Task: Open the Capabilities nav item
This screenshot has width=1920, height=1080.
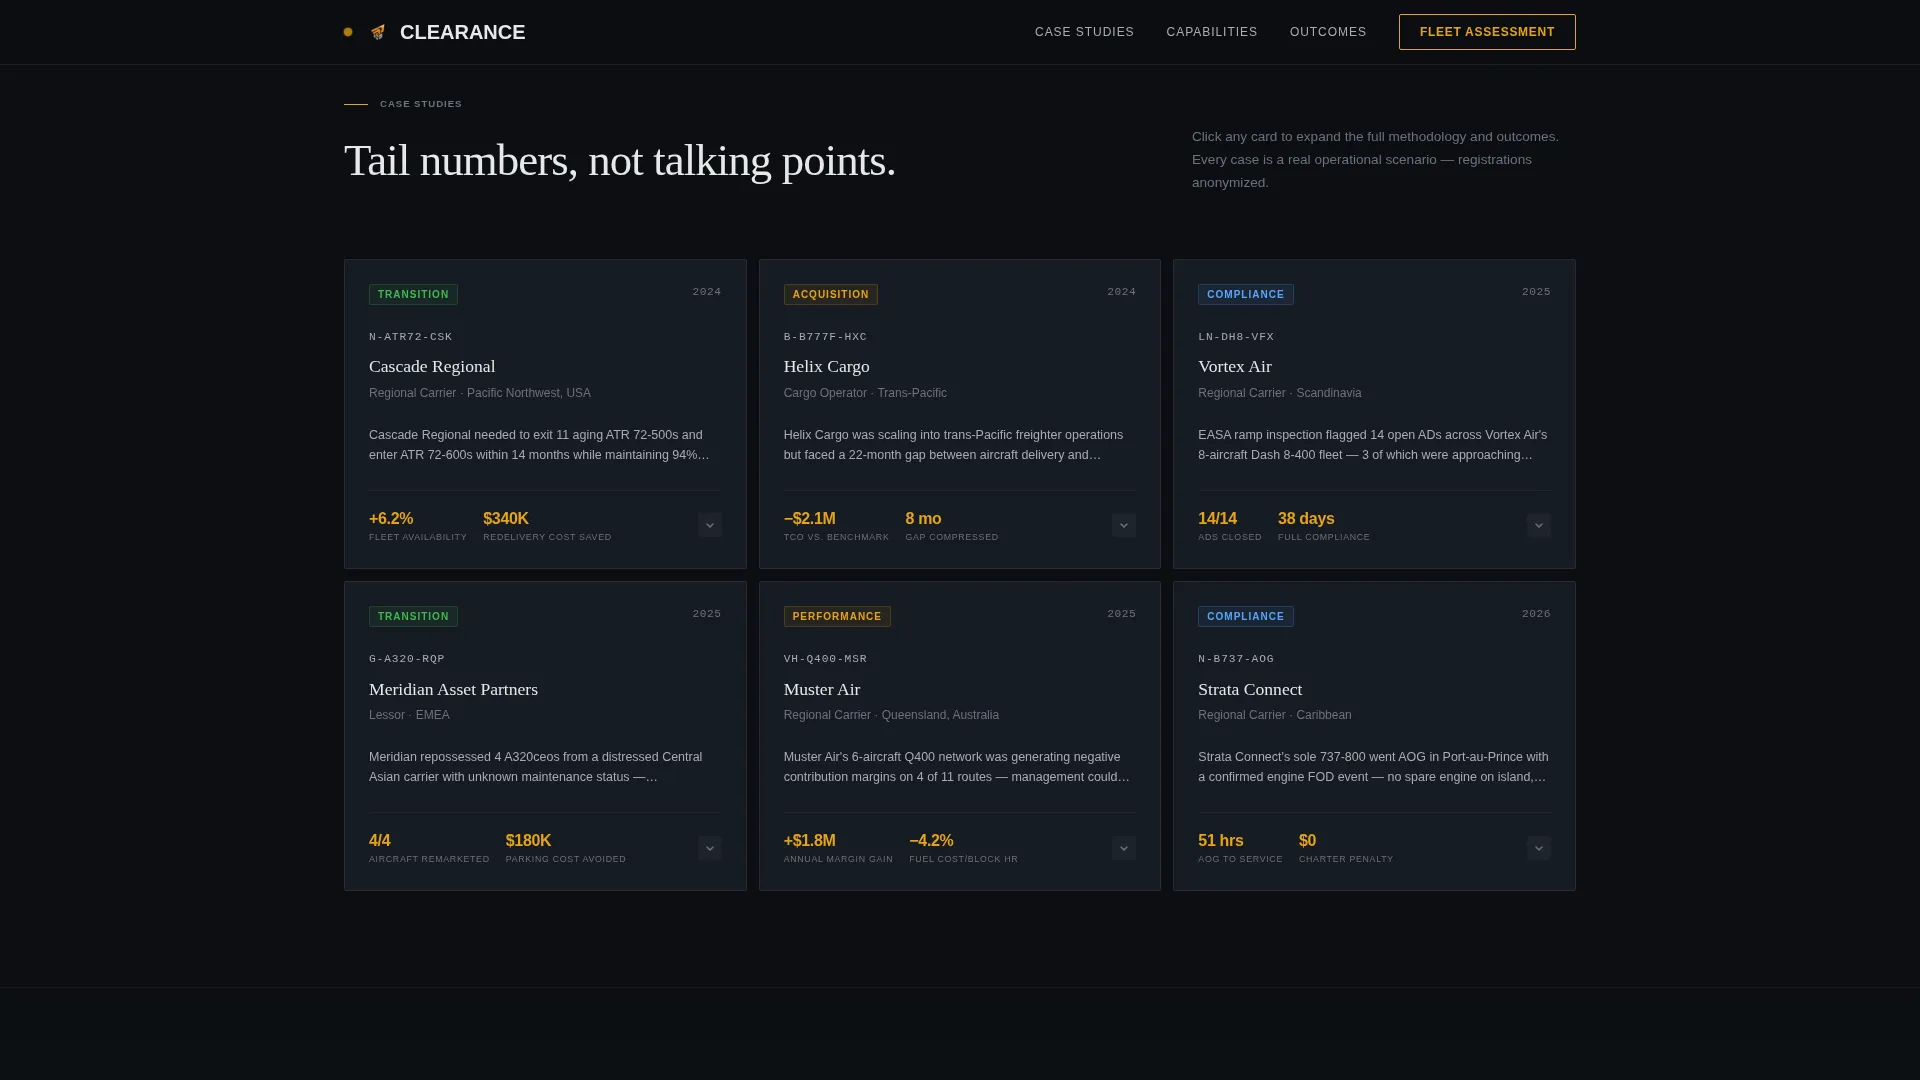Action: [x=1212, y=32]
